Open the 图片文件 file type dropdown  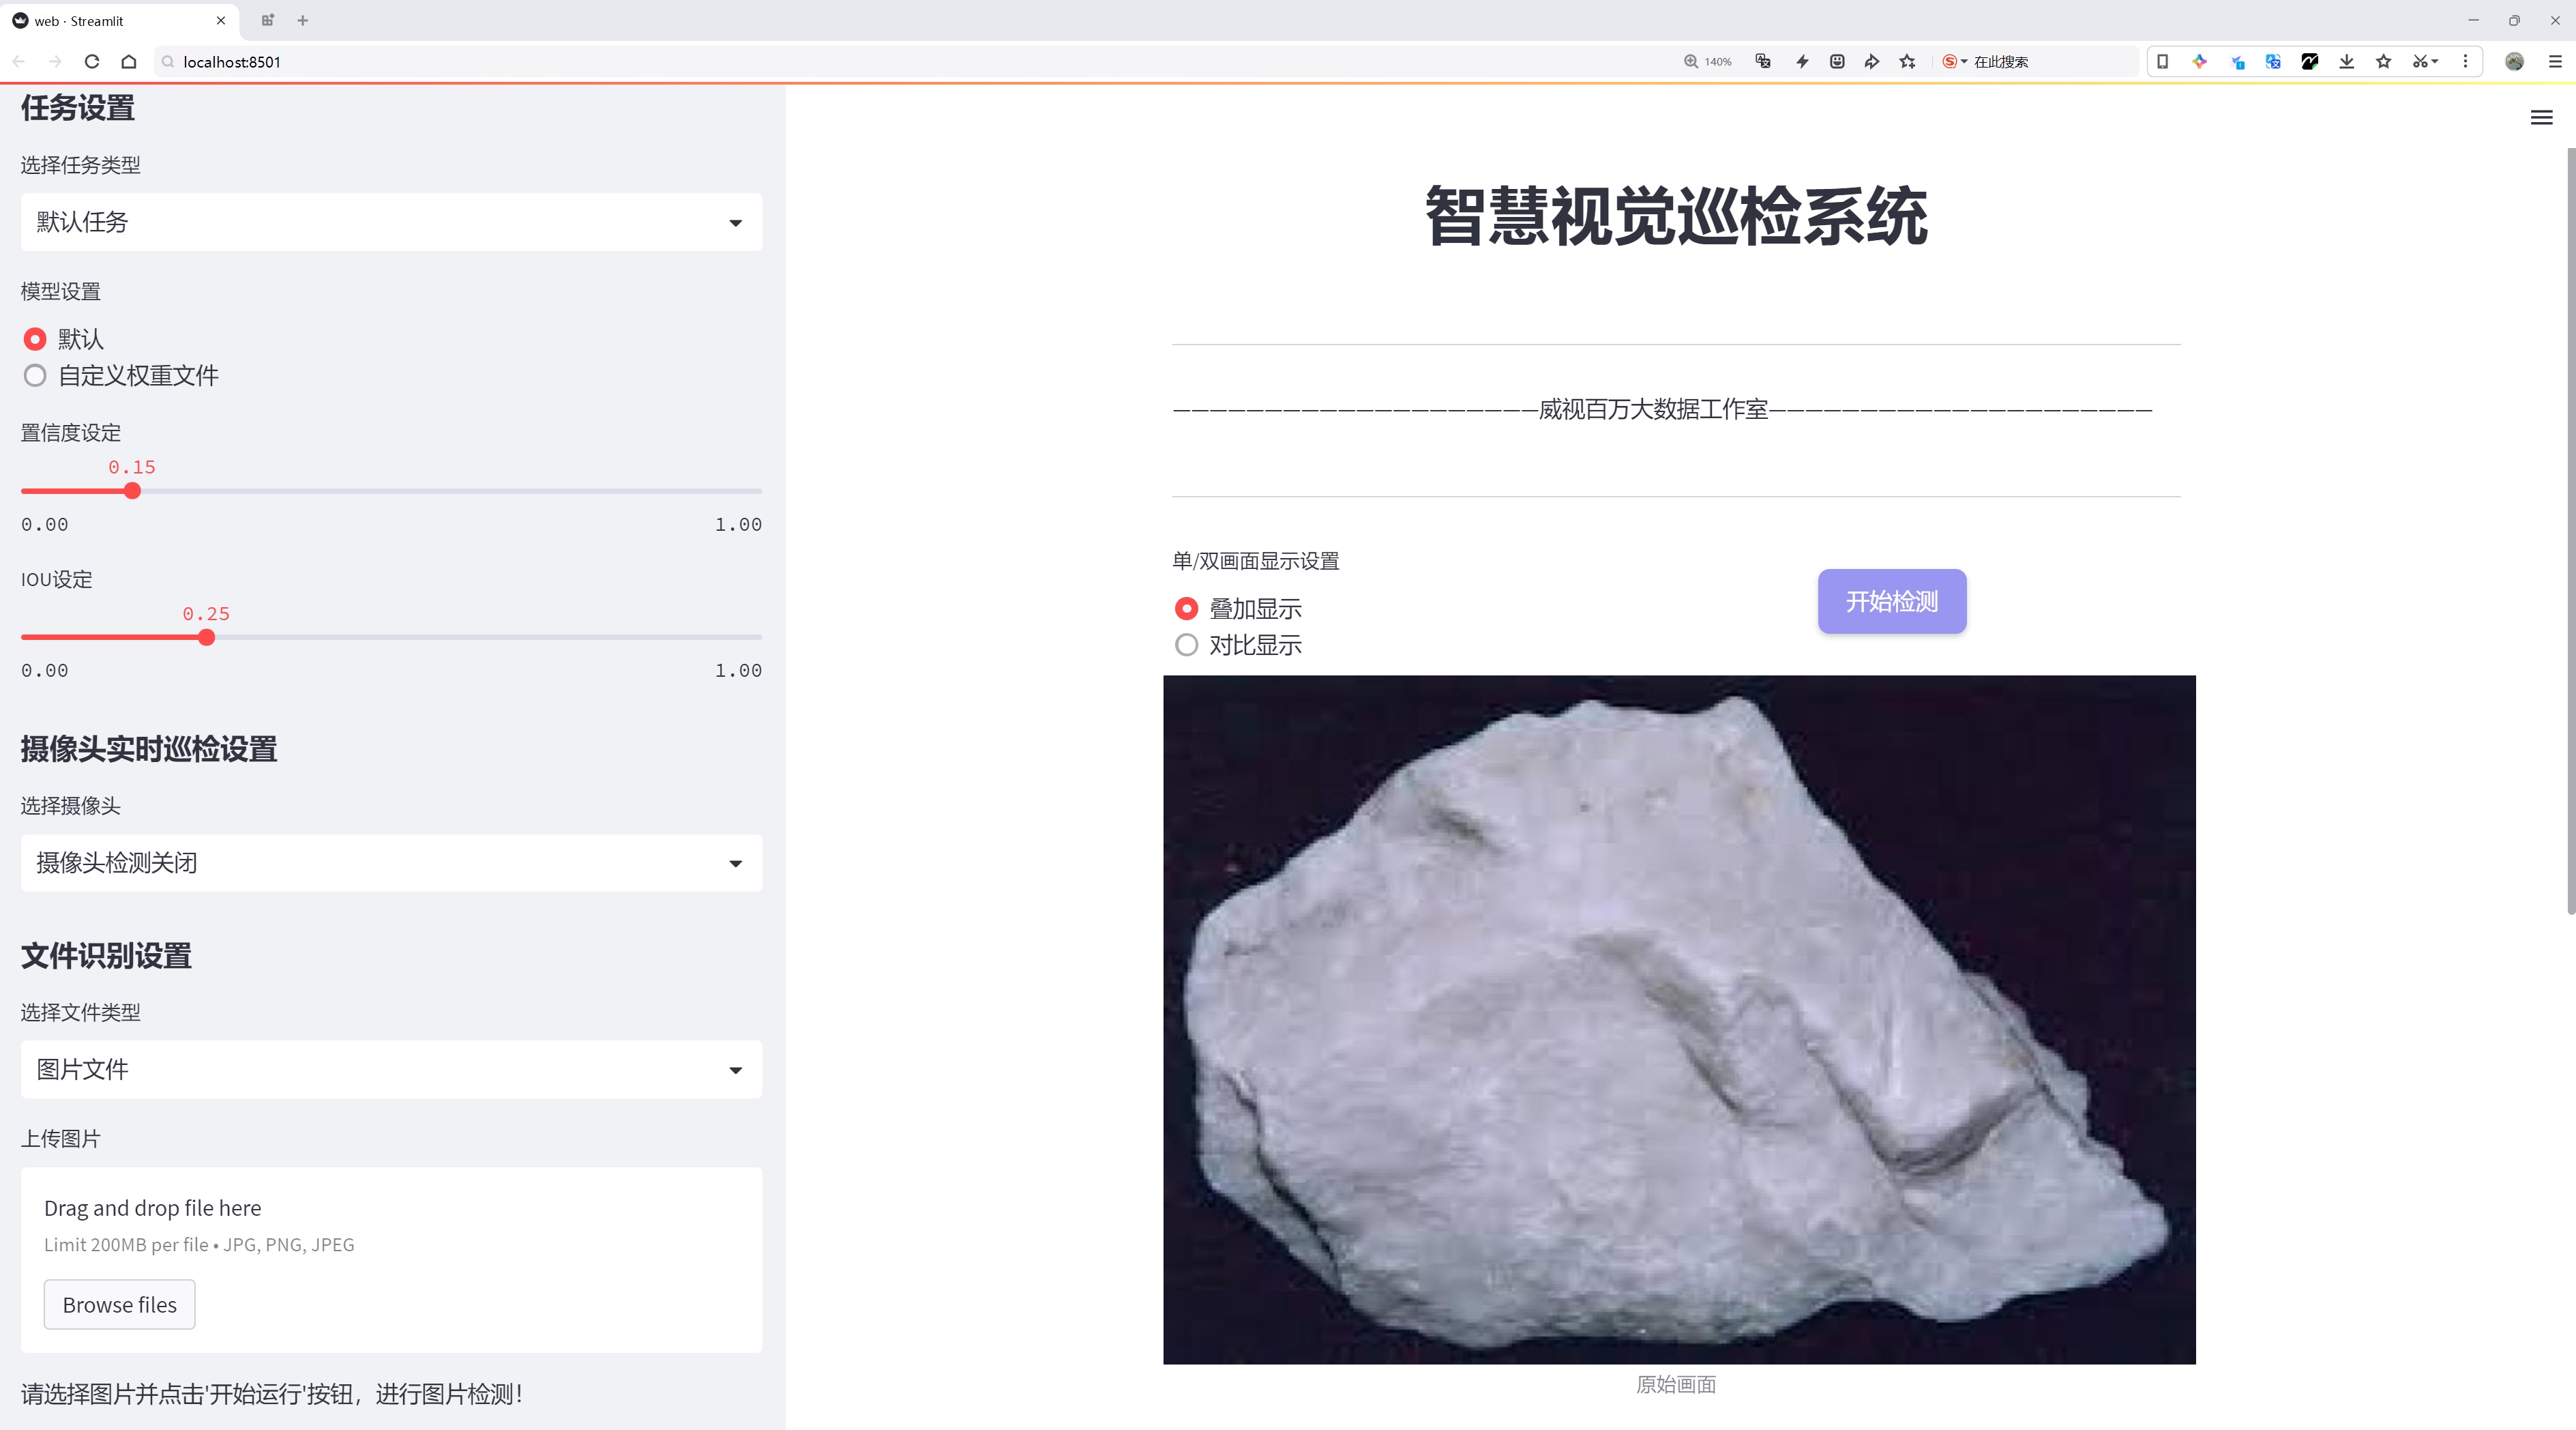click(391, 1070)
